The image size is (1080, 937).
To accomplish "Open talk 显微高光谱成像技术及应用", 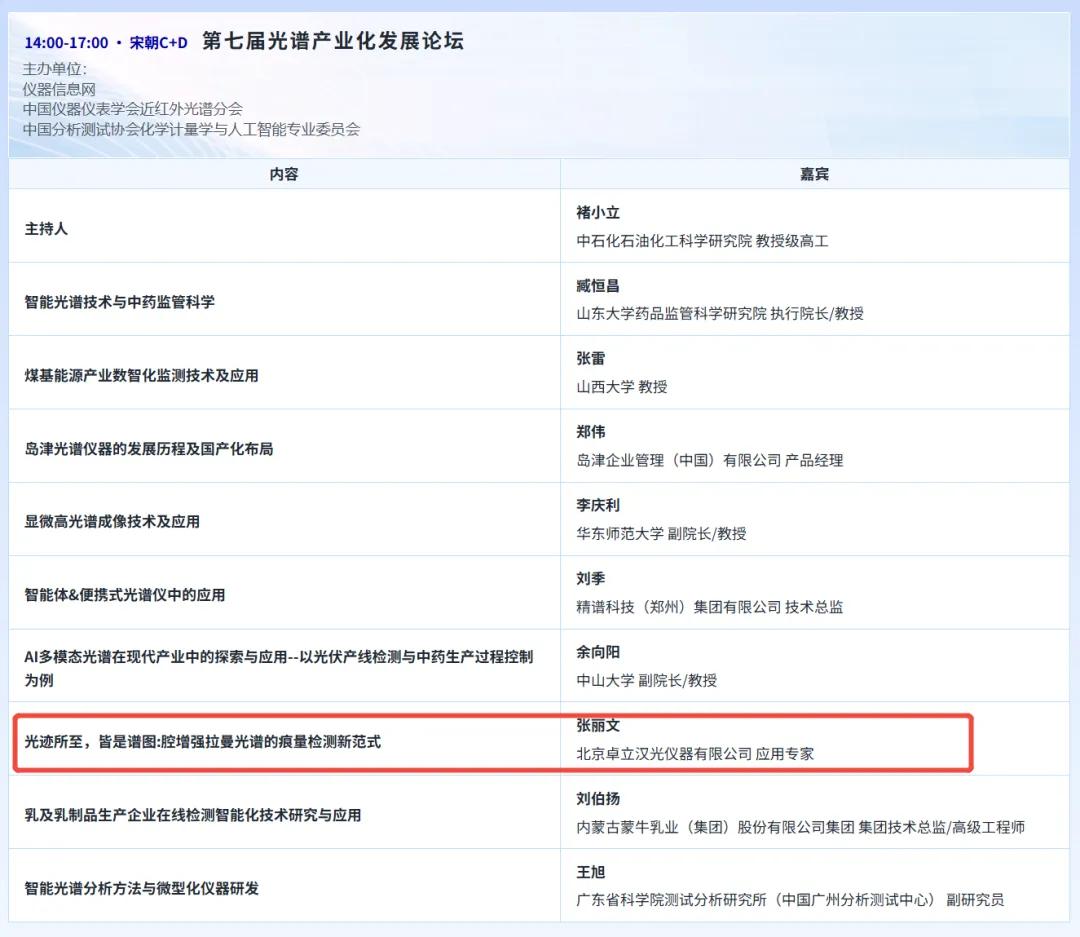I will 112,522.
